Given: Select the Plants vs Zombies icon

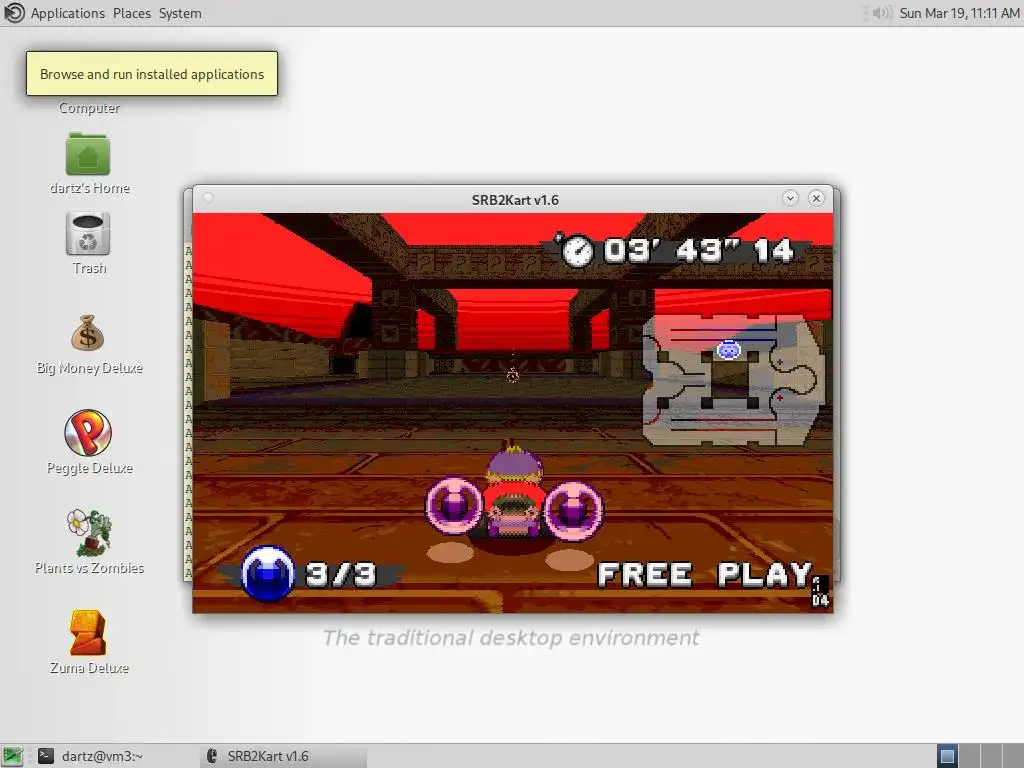Looking at the screenshot, I should (x=88, y=532).
